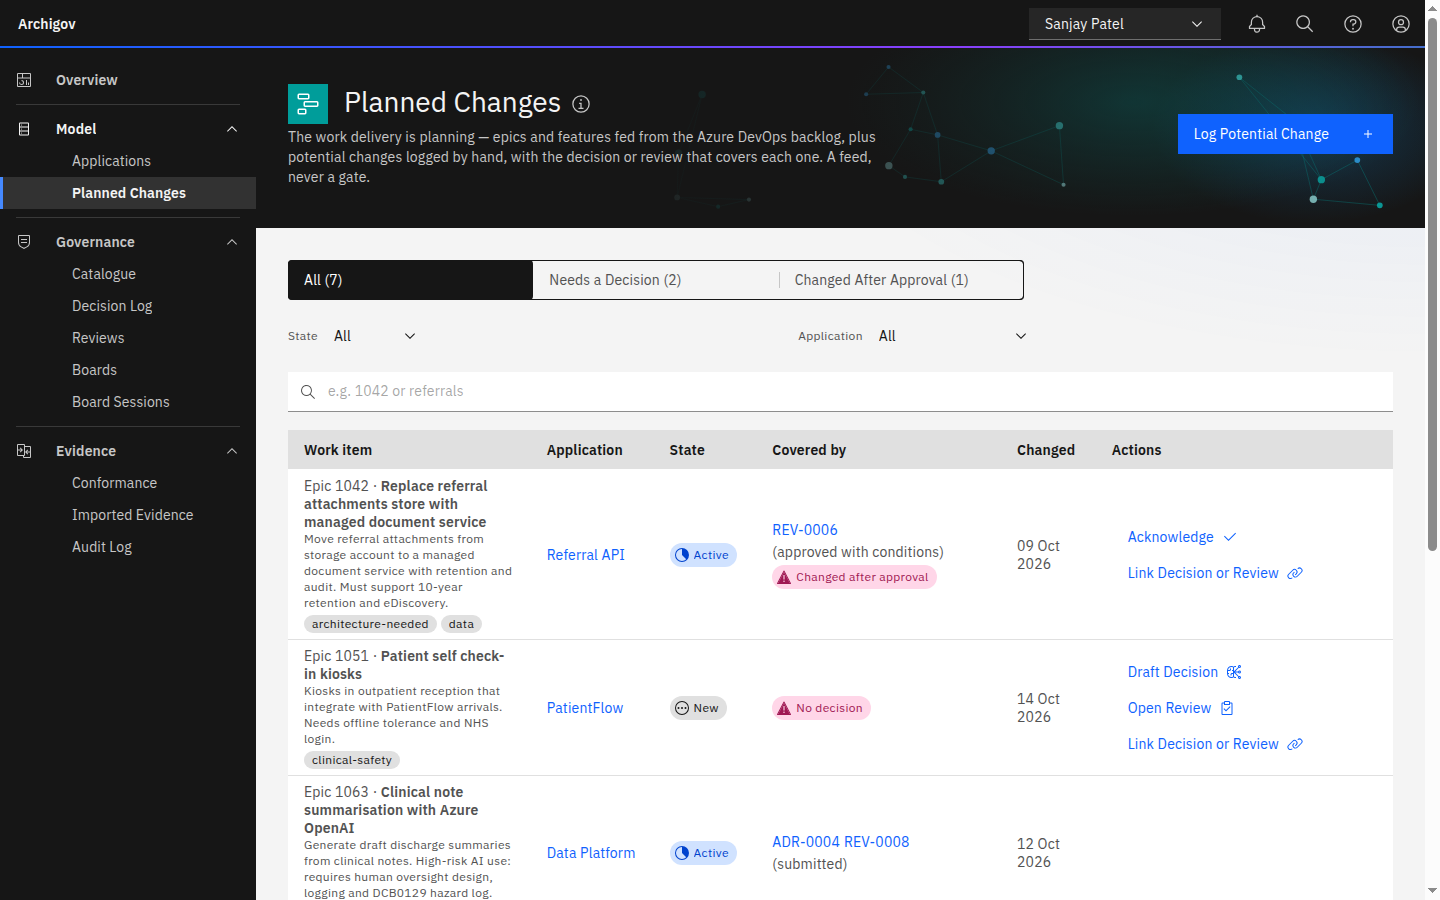The image size is (1440, 900).
Task: Click the Planned Changes page header icon
Action: pyautogui.click(x=308, y=104)
